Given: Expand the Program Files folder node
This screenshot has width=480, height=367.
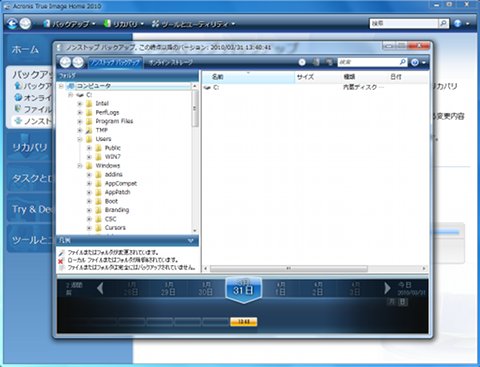Looking at the screenshot, I should (80, 121).
